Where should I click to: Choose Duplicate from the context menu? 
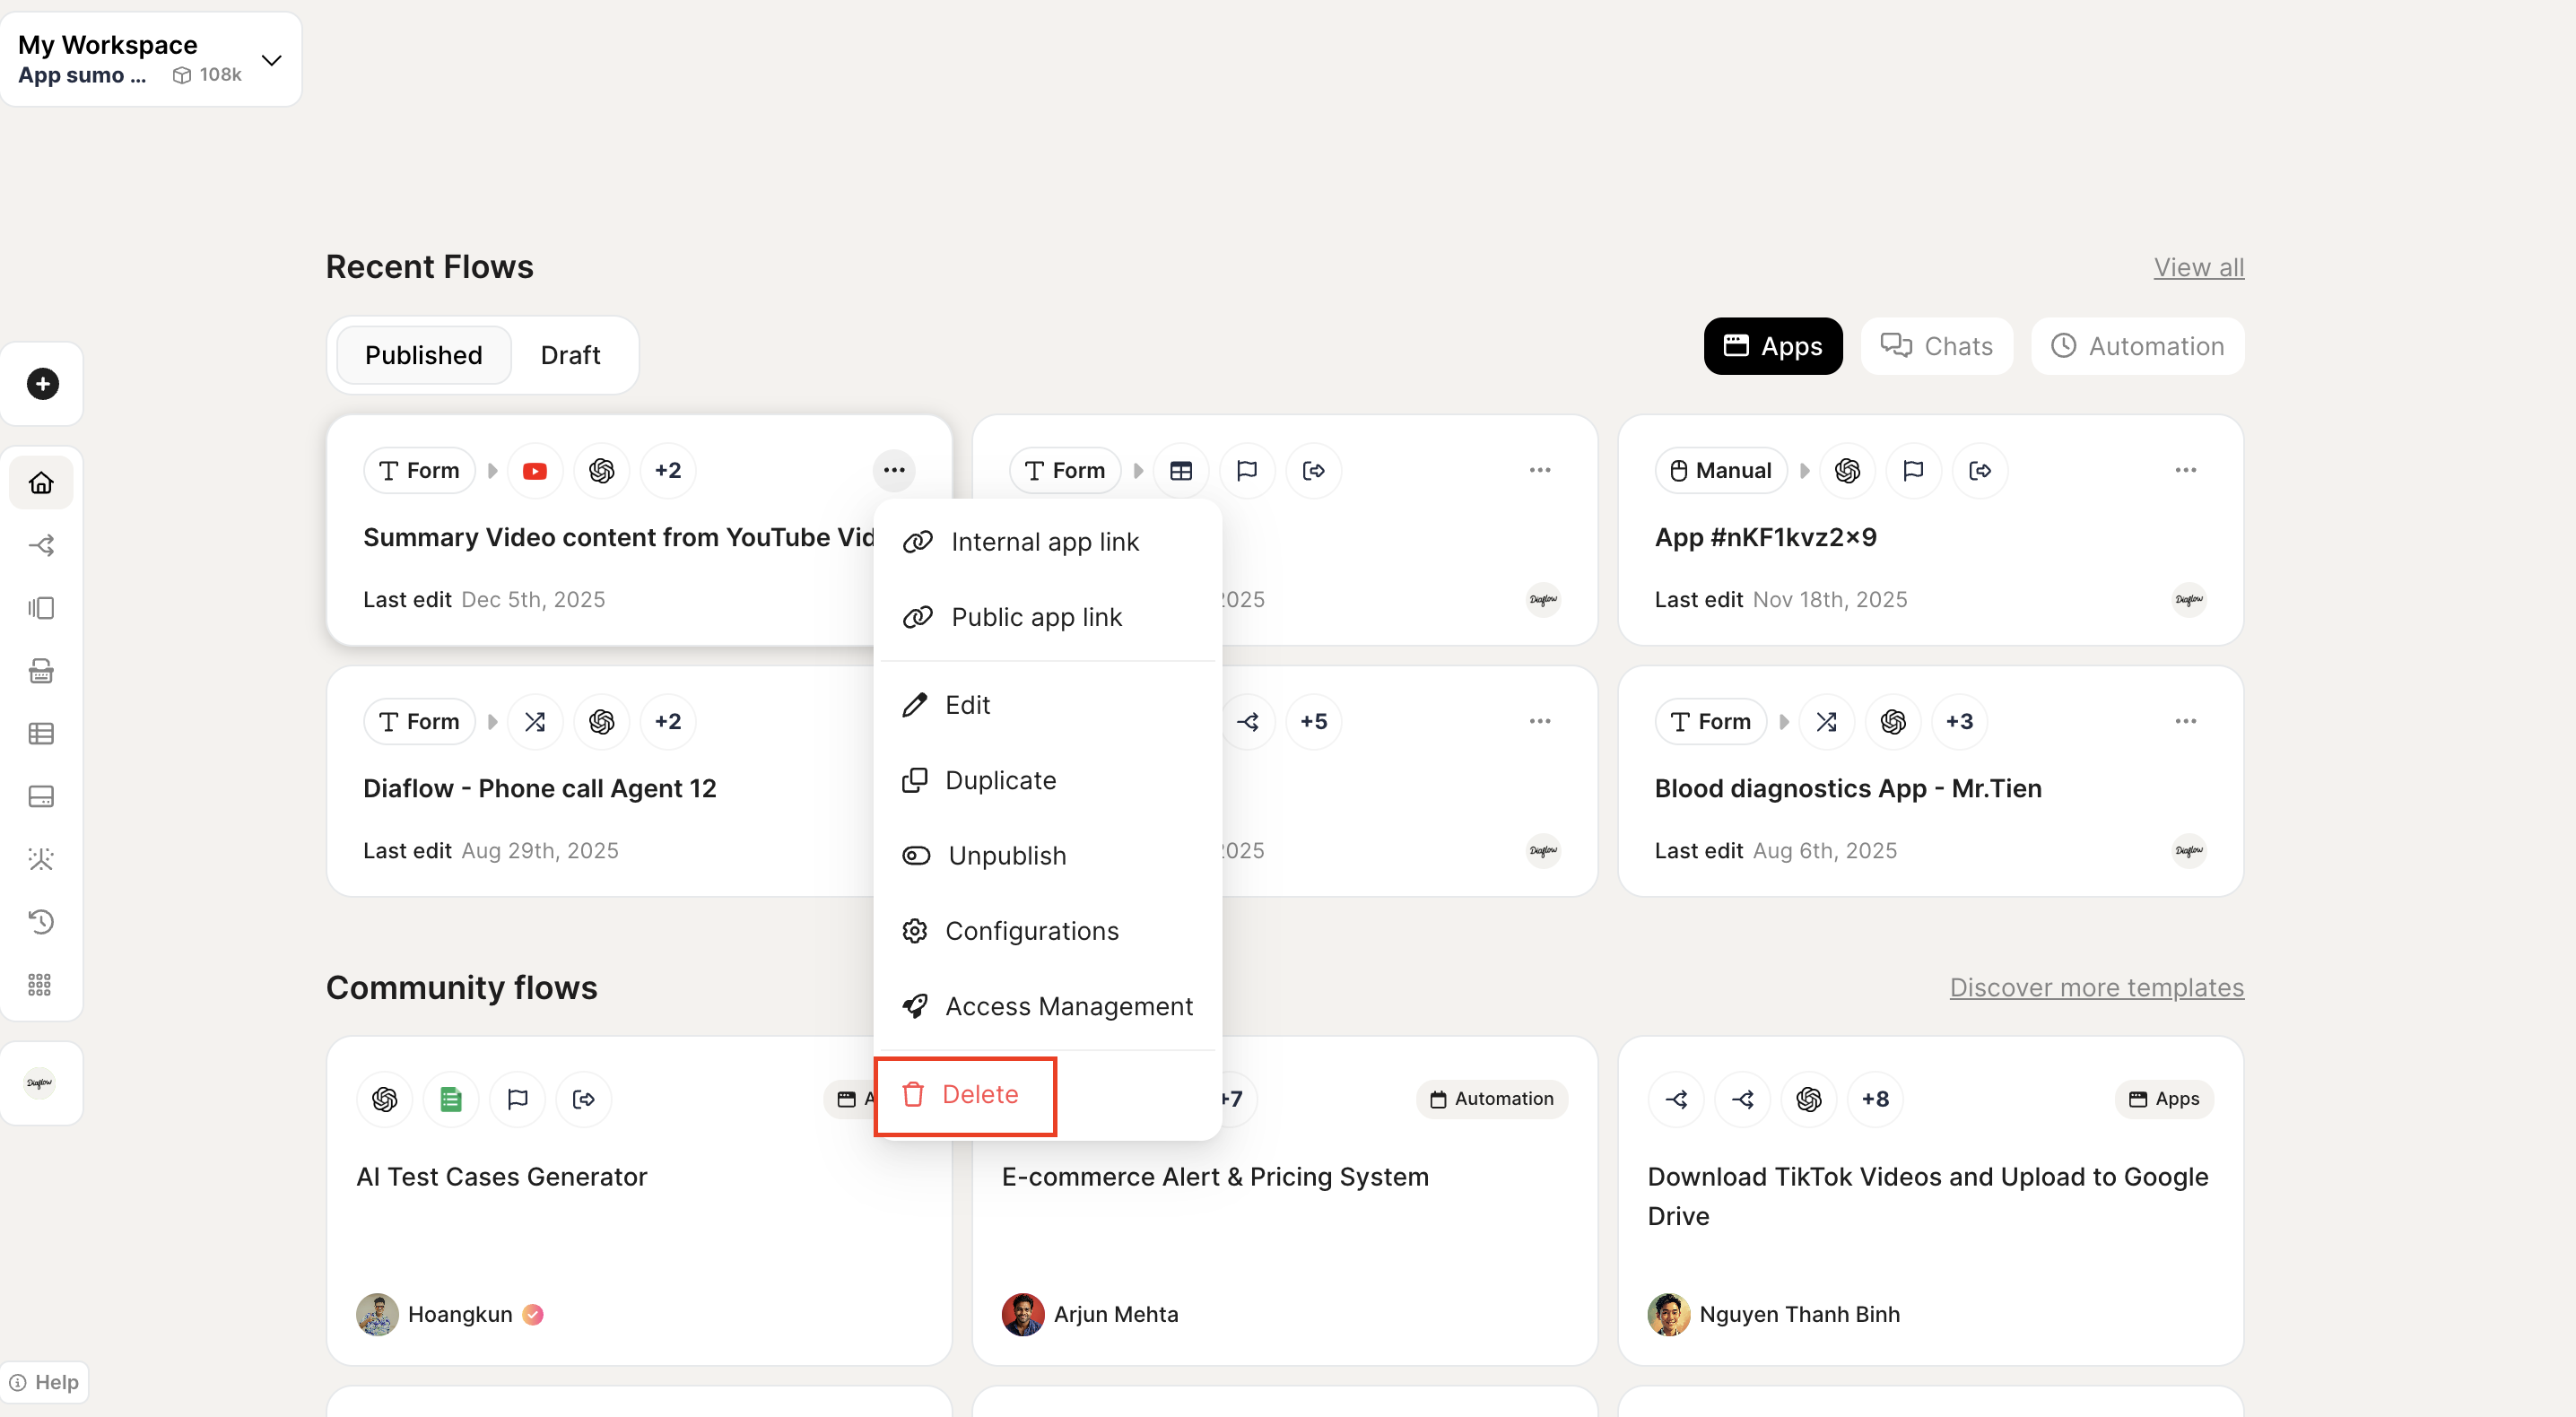[1000, 780]
